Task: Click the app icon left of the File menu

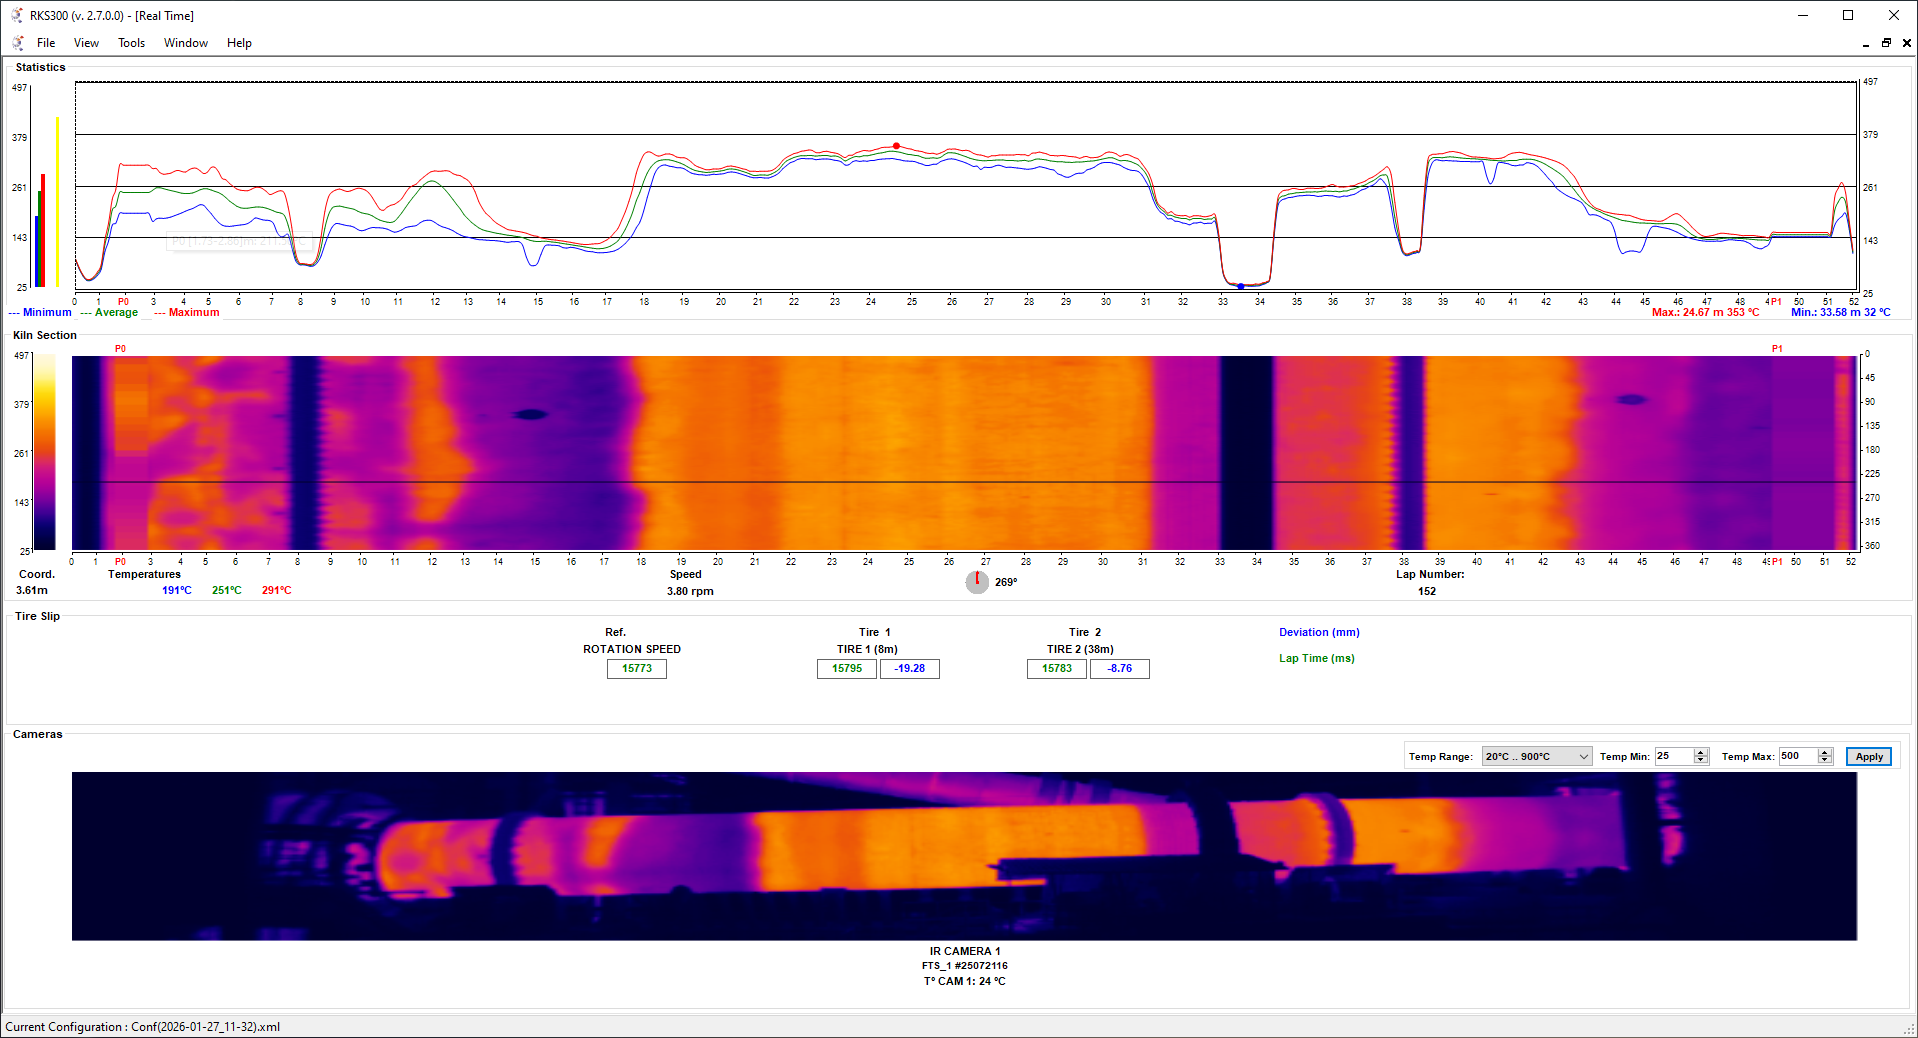Action: [16, 42]
